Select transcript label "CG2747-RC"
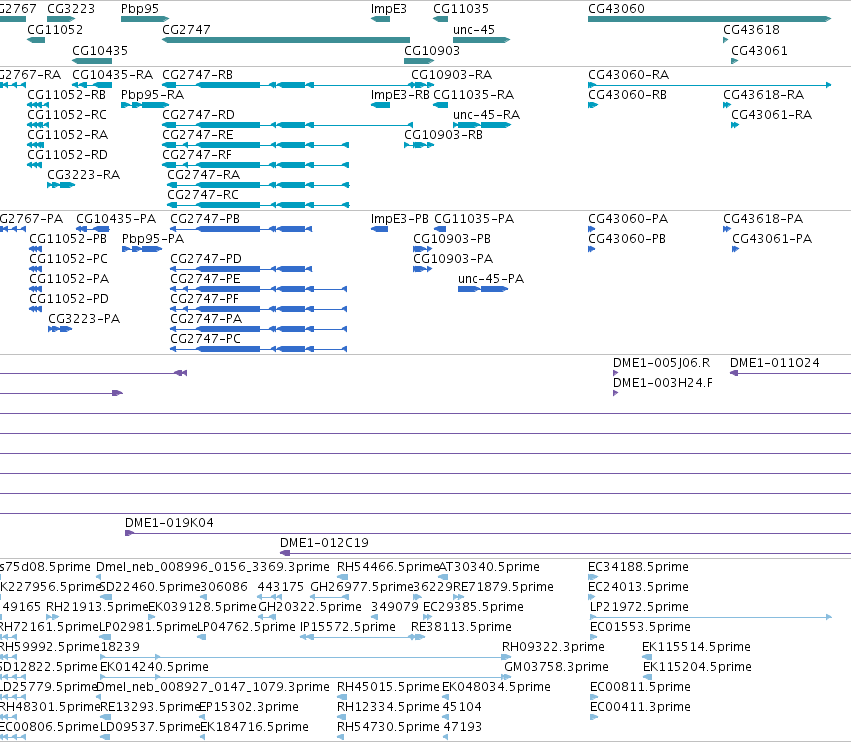 [203, 195]
